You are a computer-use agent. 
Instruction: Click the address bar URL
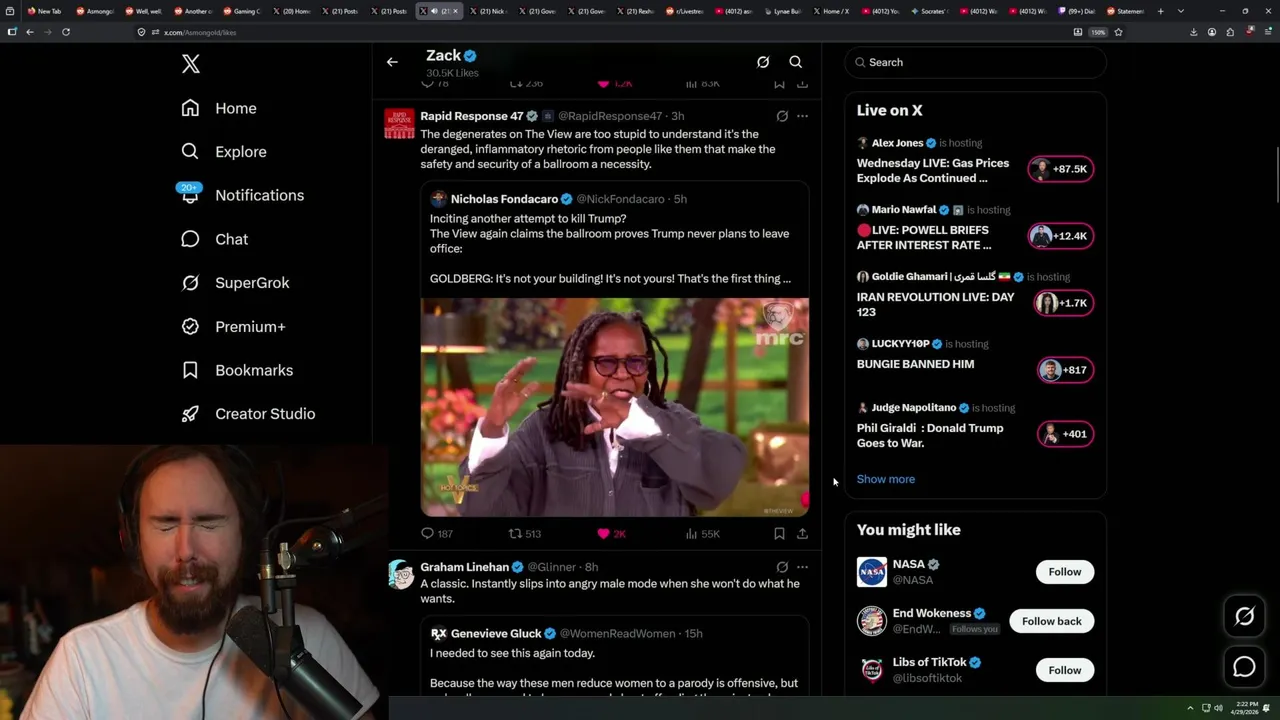point(200,32)
